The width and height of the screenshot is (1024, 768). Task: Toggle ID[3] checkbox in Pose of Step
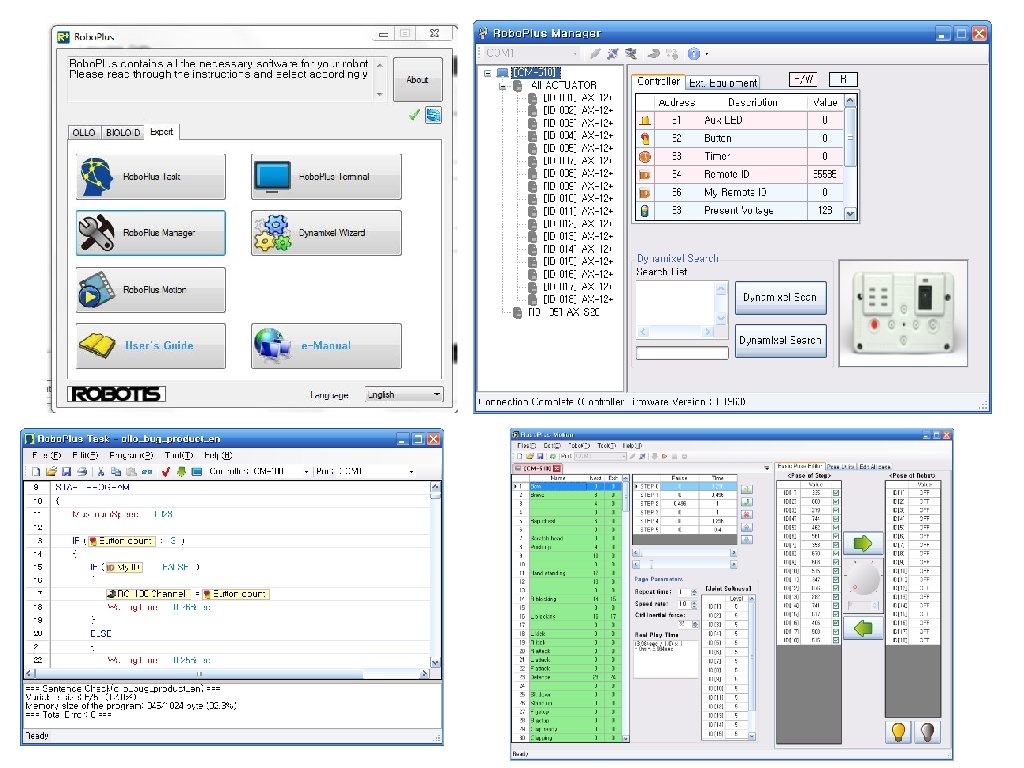(836, 511)
